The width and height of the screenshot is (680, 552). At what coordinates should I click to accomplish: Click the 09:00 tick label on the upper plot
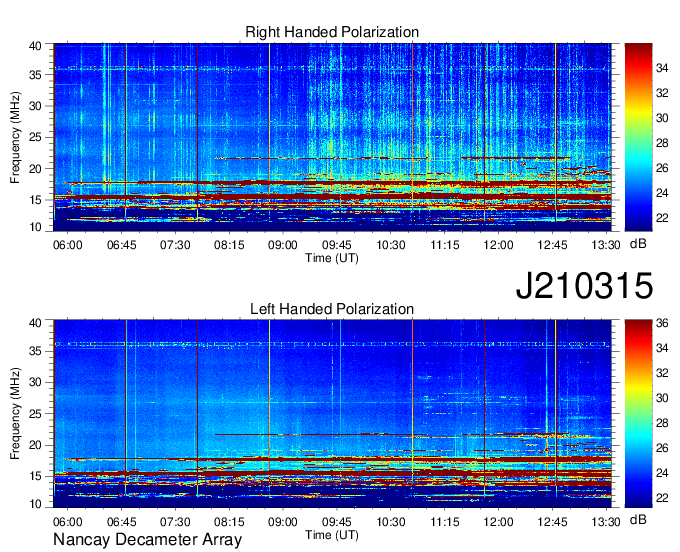(283, 245)
